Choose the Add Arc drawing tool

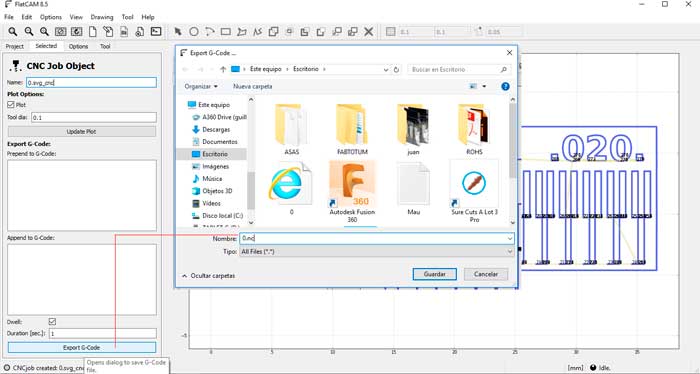point(210,32)
